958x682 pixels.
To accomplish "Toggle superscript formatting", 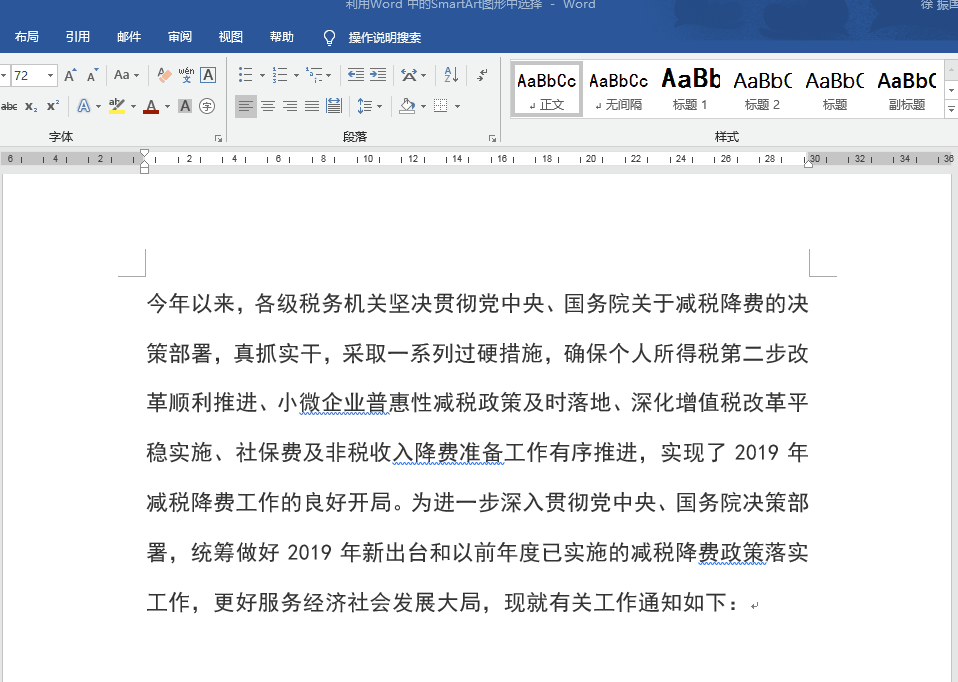I will pyautogui.click(x=53, y=106).
